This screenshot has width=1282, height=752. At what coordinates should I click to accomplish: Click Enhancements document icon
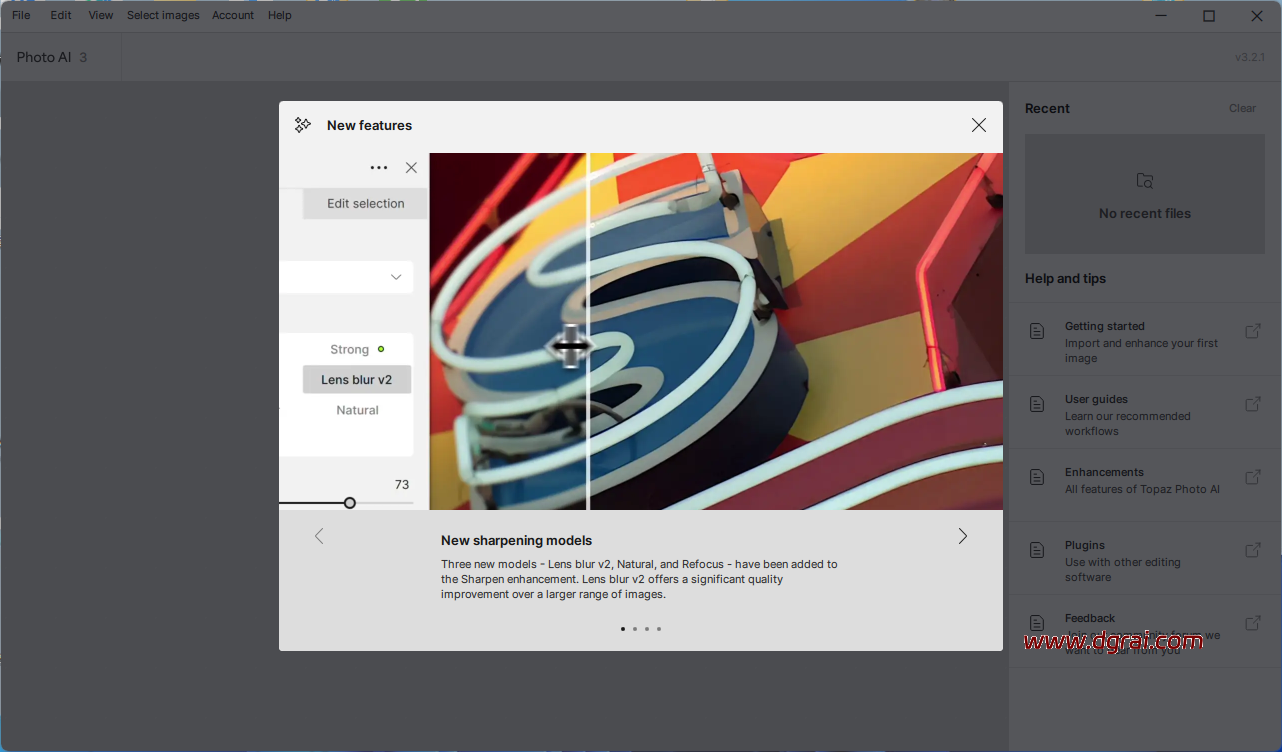click(x=1038, y=477)
